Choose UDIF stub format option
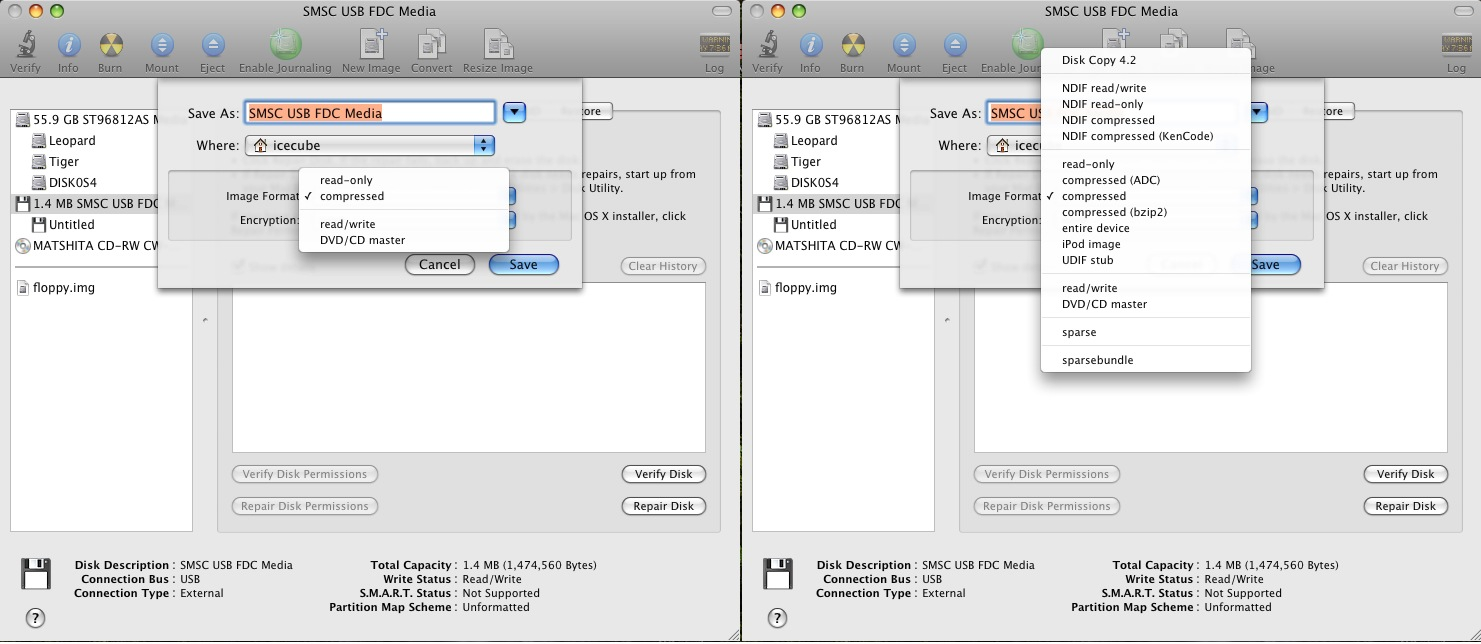The height and width of the screenshot is (644, 1481). [x=1146, y=260]
